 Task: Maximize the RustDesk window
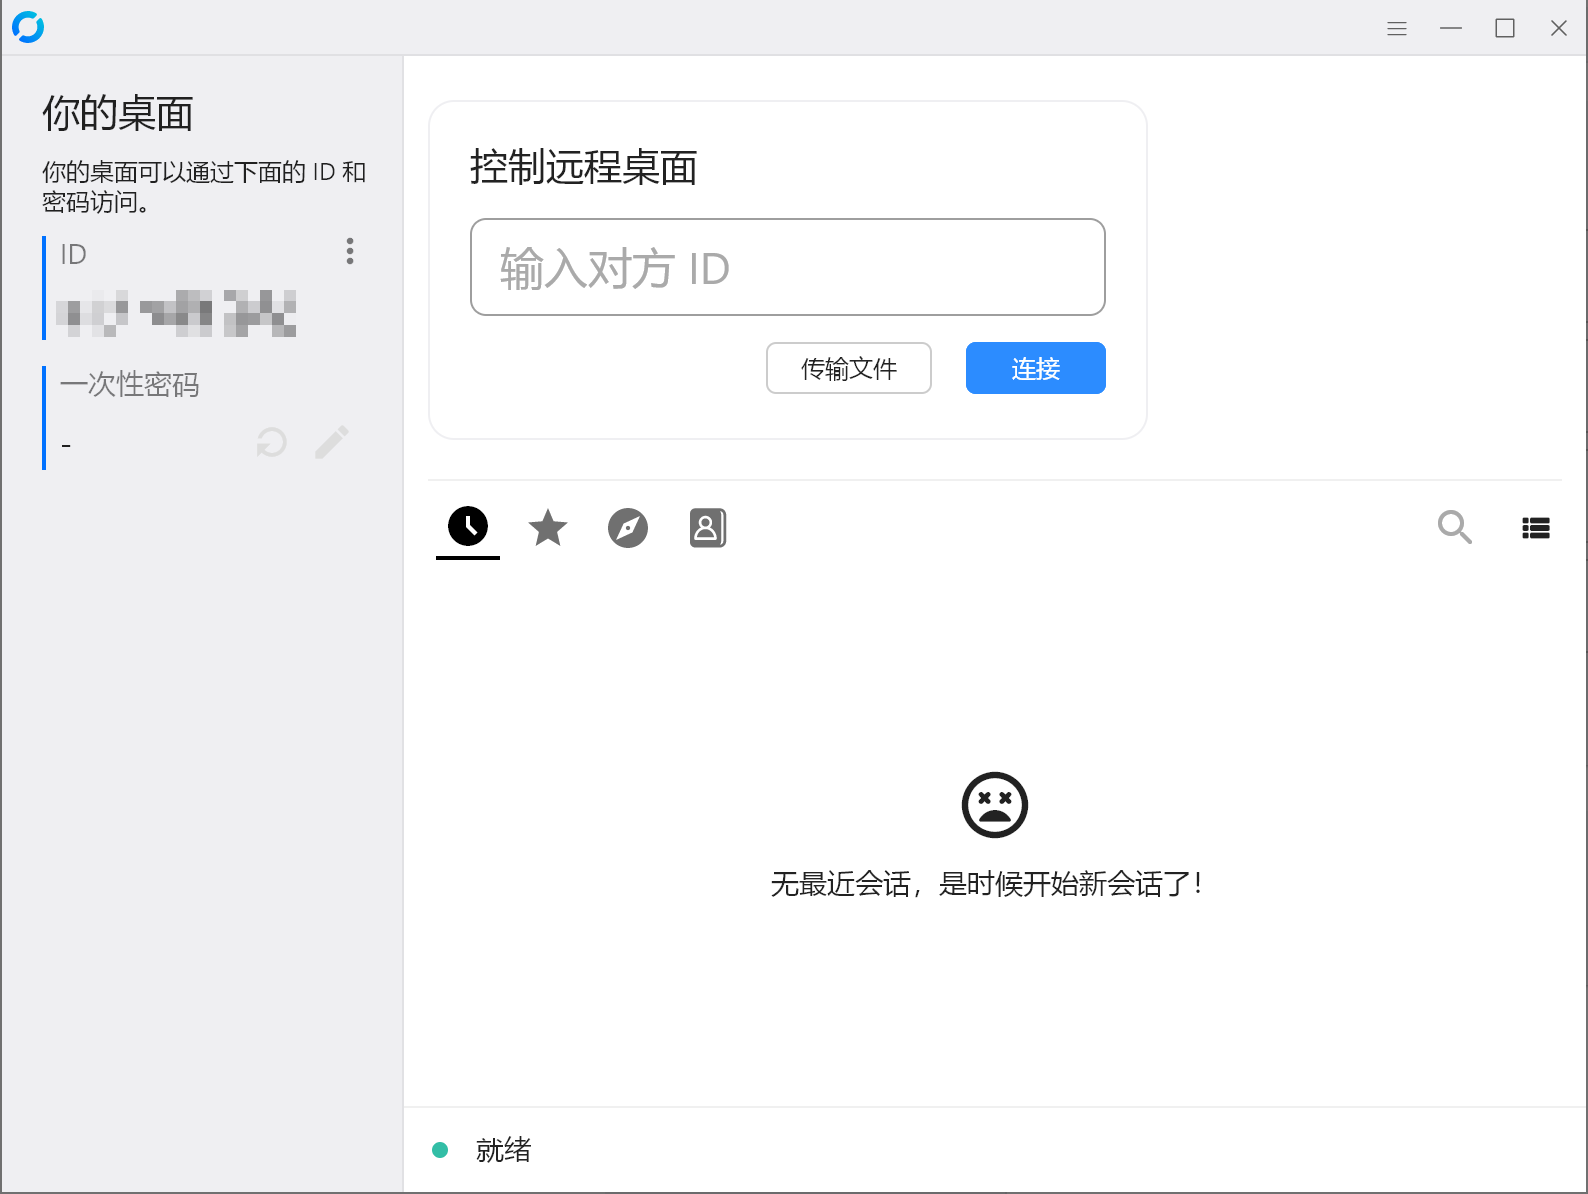pyautogui.click(x=1505, y=29)
